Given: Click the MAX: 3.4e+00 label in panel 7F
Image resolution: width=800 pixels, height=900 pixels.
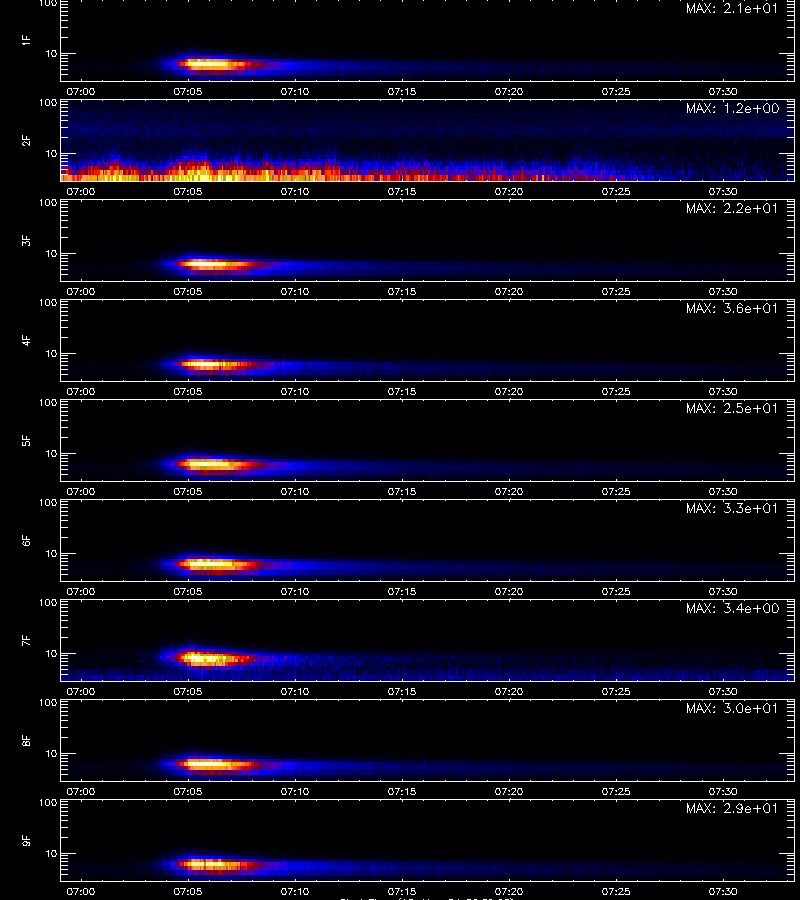Looking at the screenshot, I should click(732, 608).
